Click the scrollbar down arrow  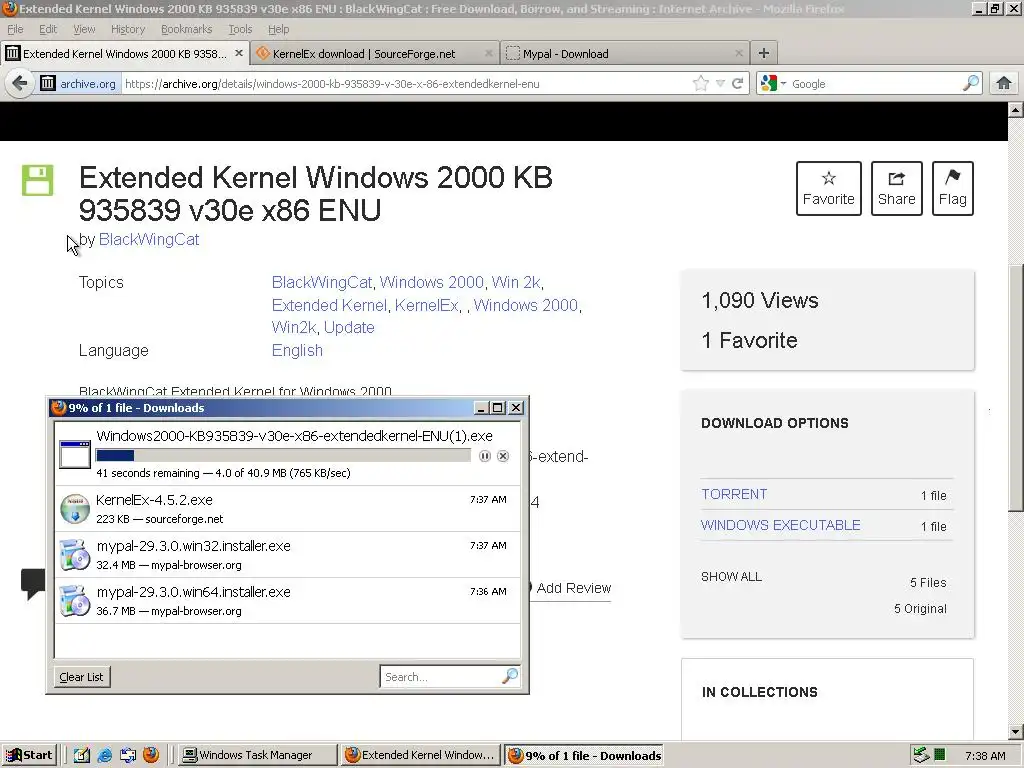coord(1016,732)
